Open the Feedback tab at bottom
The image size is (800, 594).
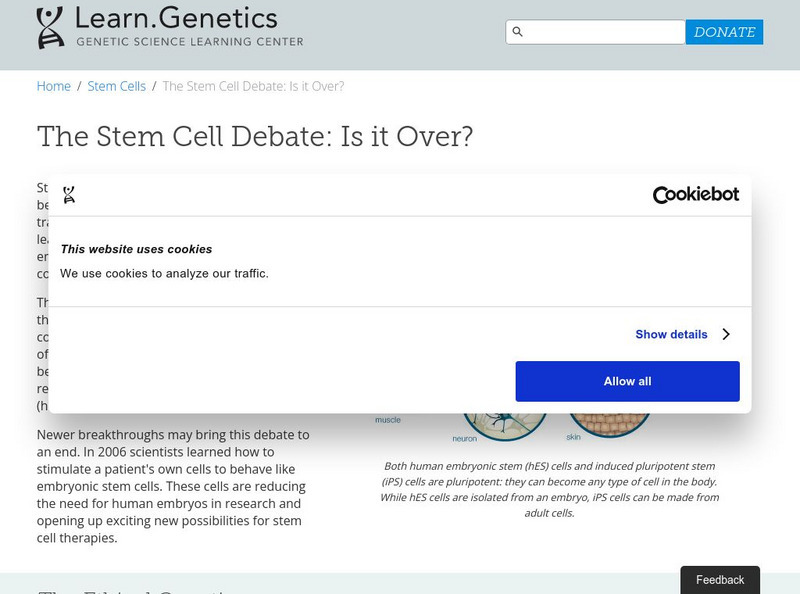720,580
